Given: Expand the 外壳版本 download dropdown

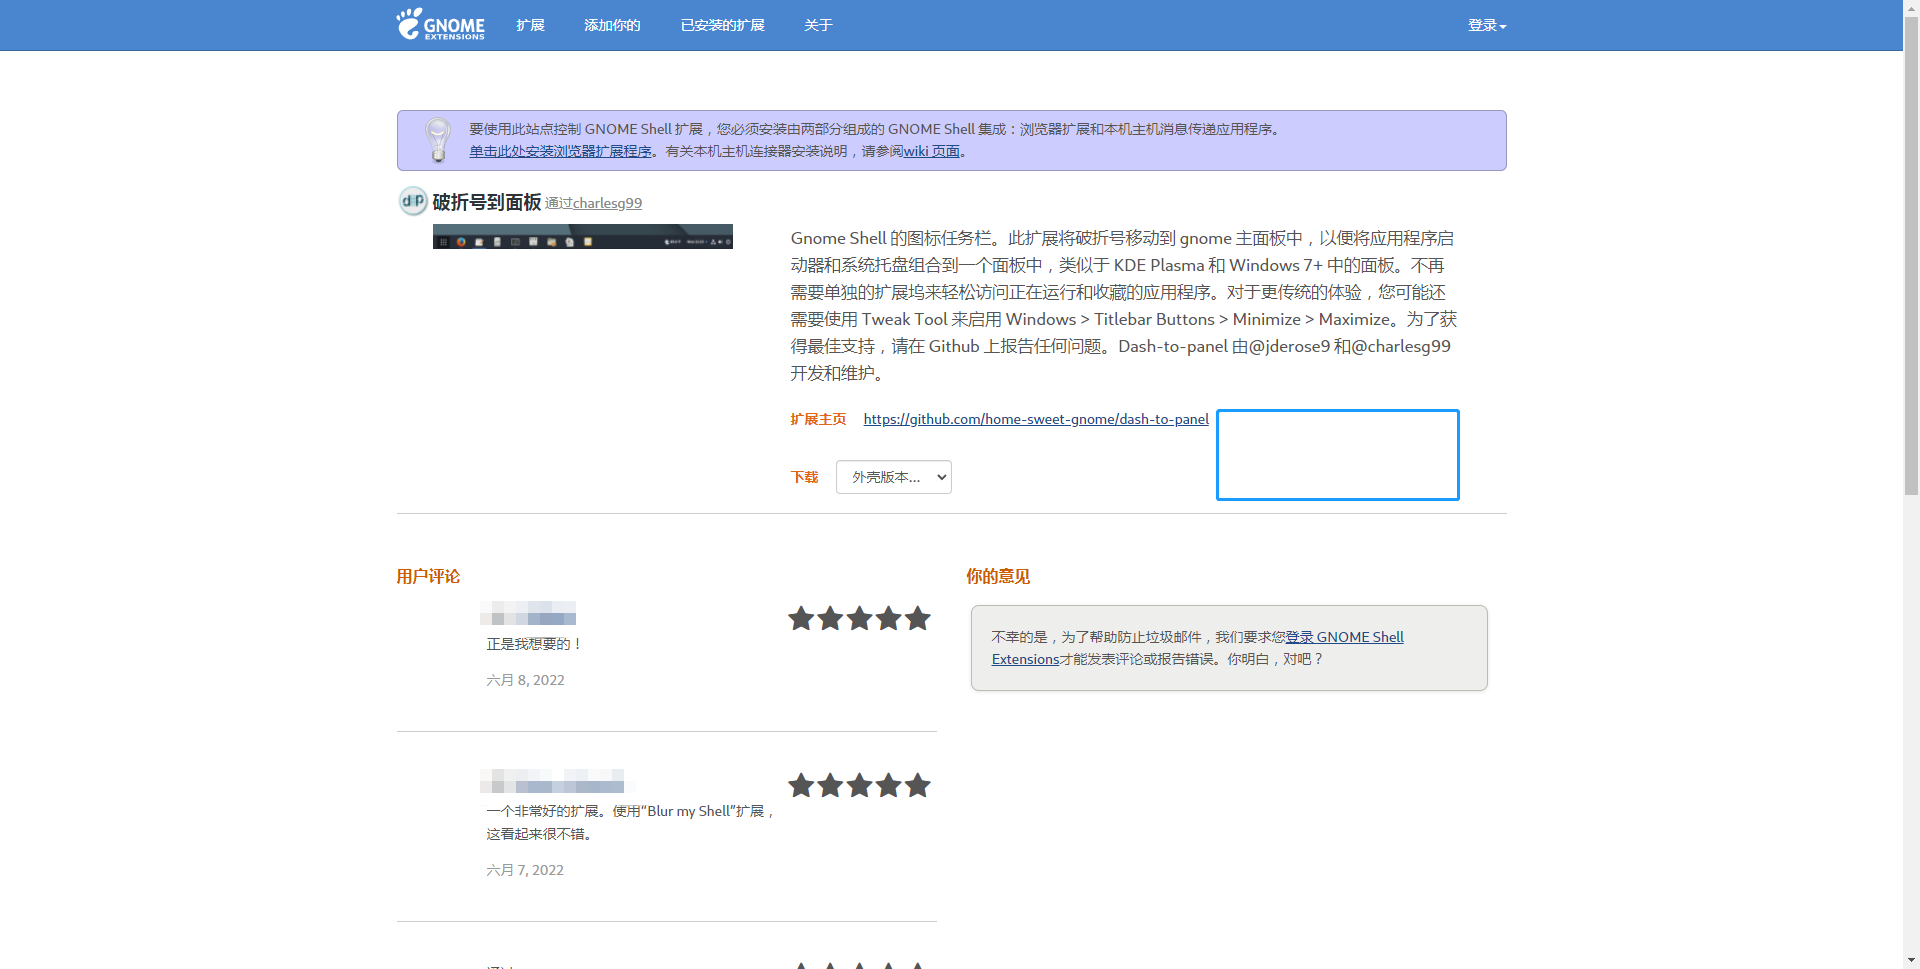Looking at the screenshot, I should 894,477.
